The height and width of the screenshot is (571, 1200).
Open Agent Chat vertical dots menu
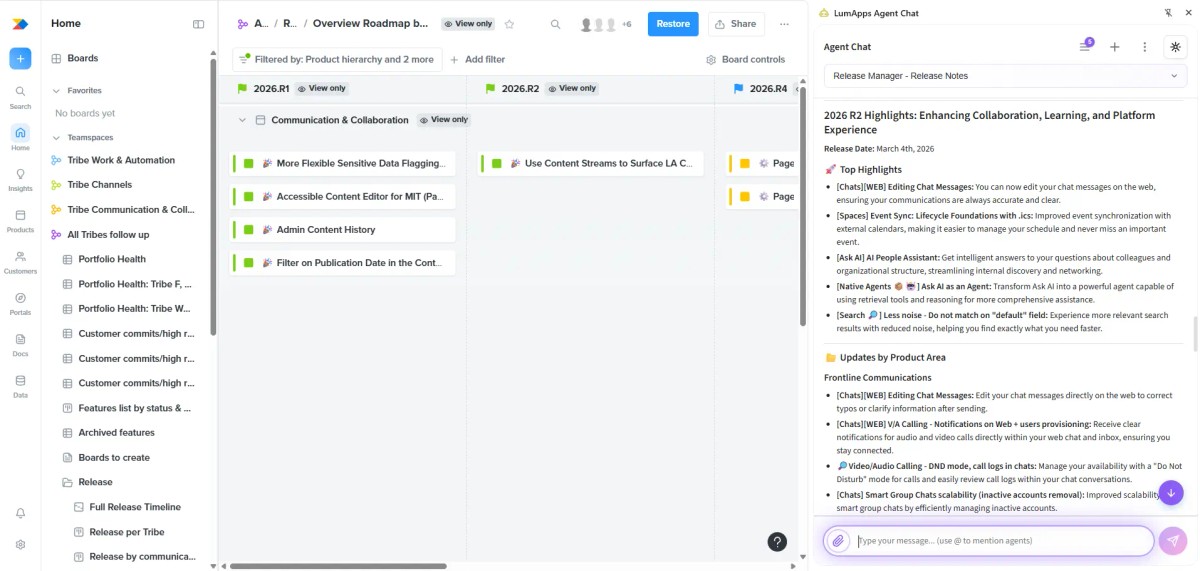[x=1145, y=47]
